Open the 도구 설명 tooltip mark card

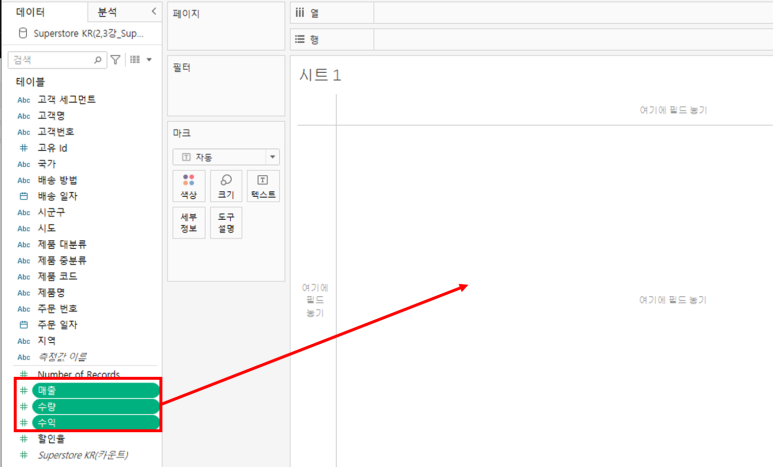tap(226, 223)
